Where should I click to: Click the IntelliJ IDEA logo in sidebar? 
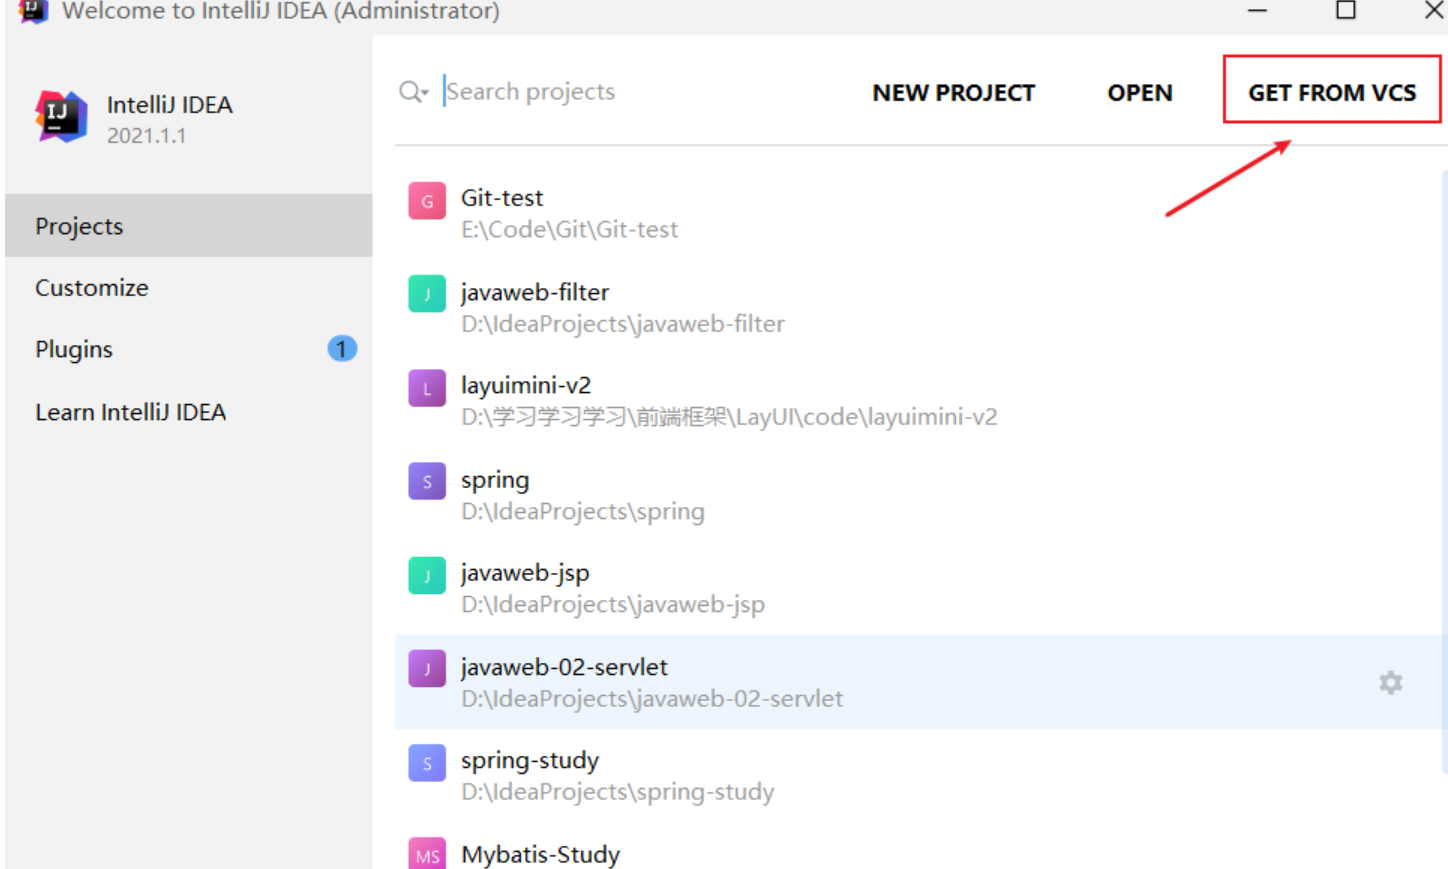click(x=61, y=117)
